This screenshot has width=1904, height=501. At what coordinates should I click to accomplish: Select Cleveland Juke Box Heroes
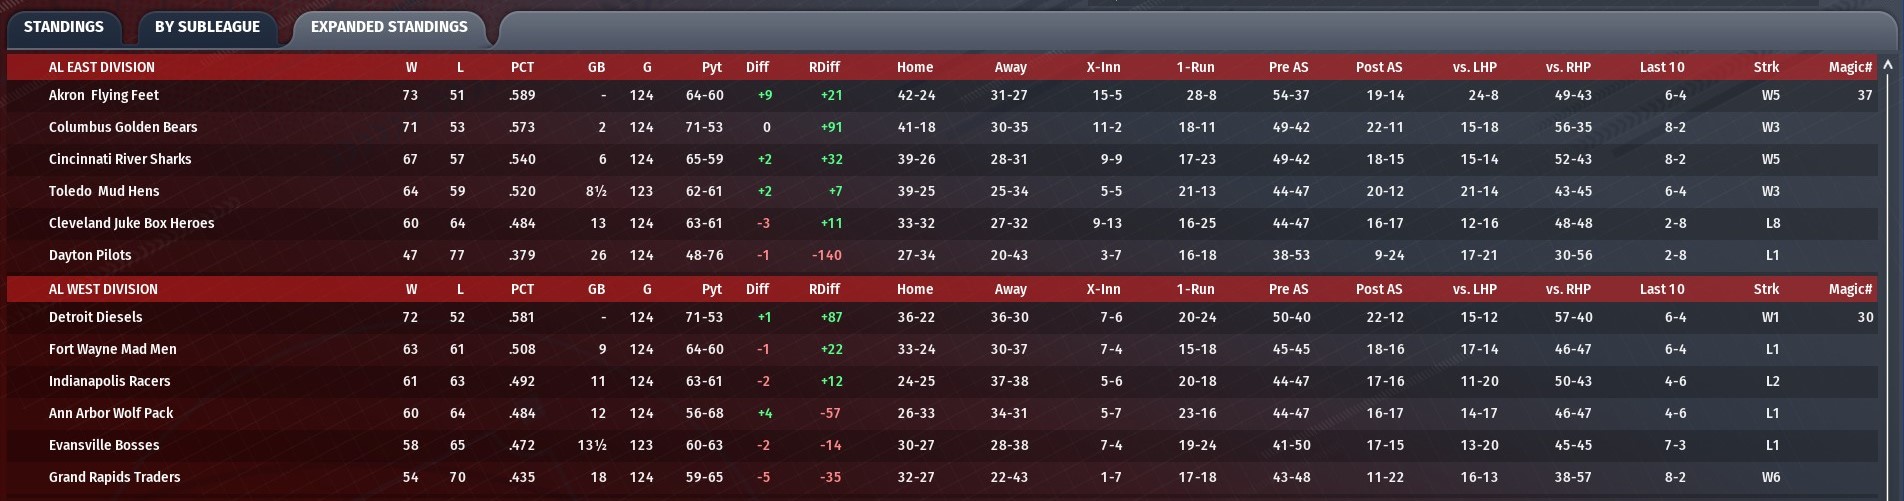[x=131, y=223]
